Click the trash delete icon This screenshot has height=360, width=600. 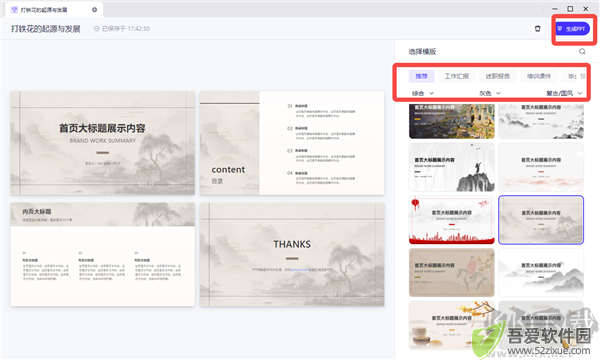(538, 29)
